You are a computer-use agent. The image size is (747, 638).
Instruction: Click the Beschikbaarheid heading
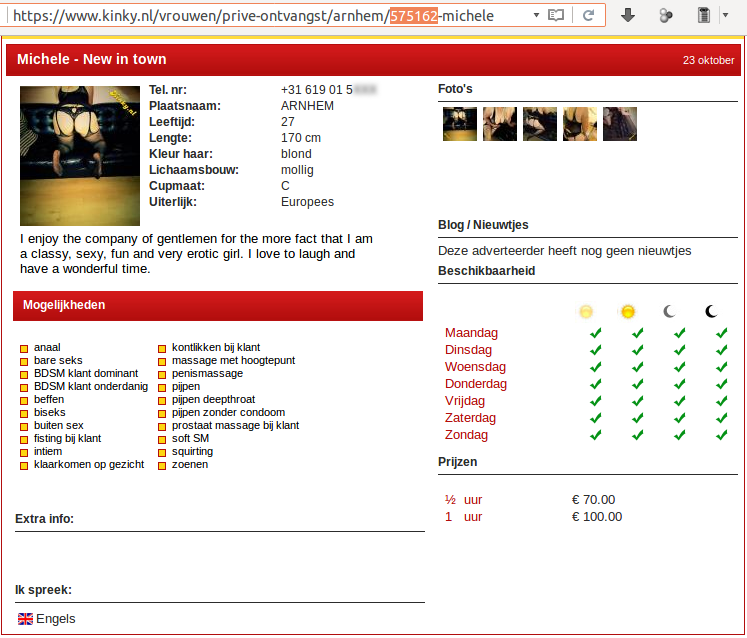[x=486, y=271]
